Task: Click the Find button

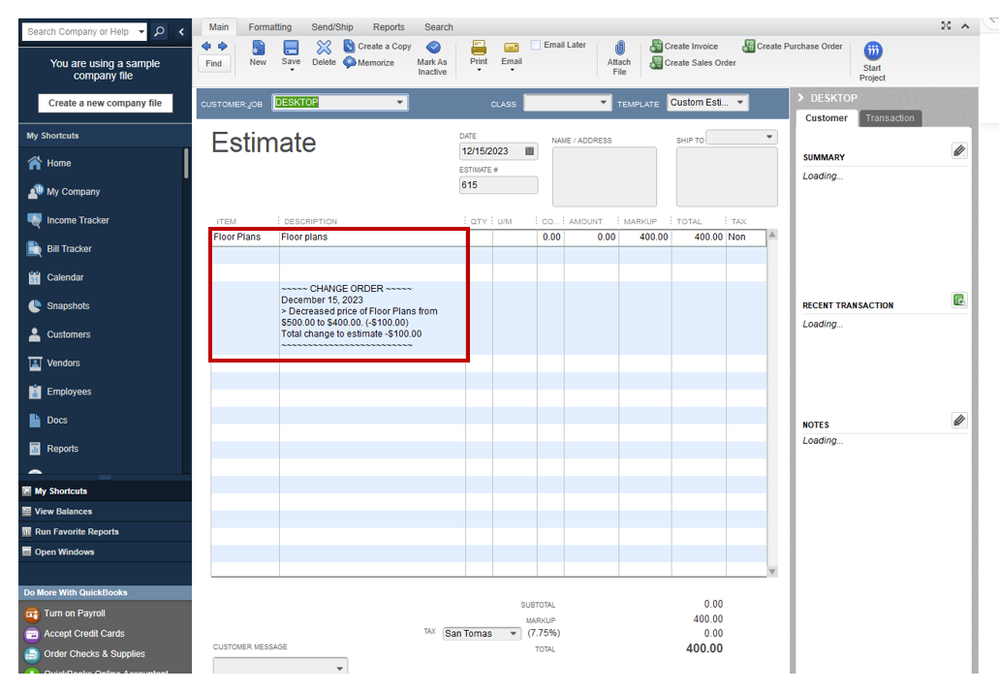Action: pos(214,64)
